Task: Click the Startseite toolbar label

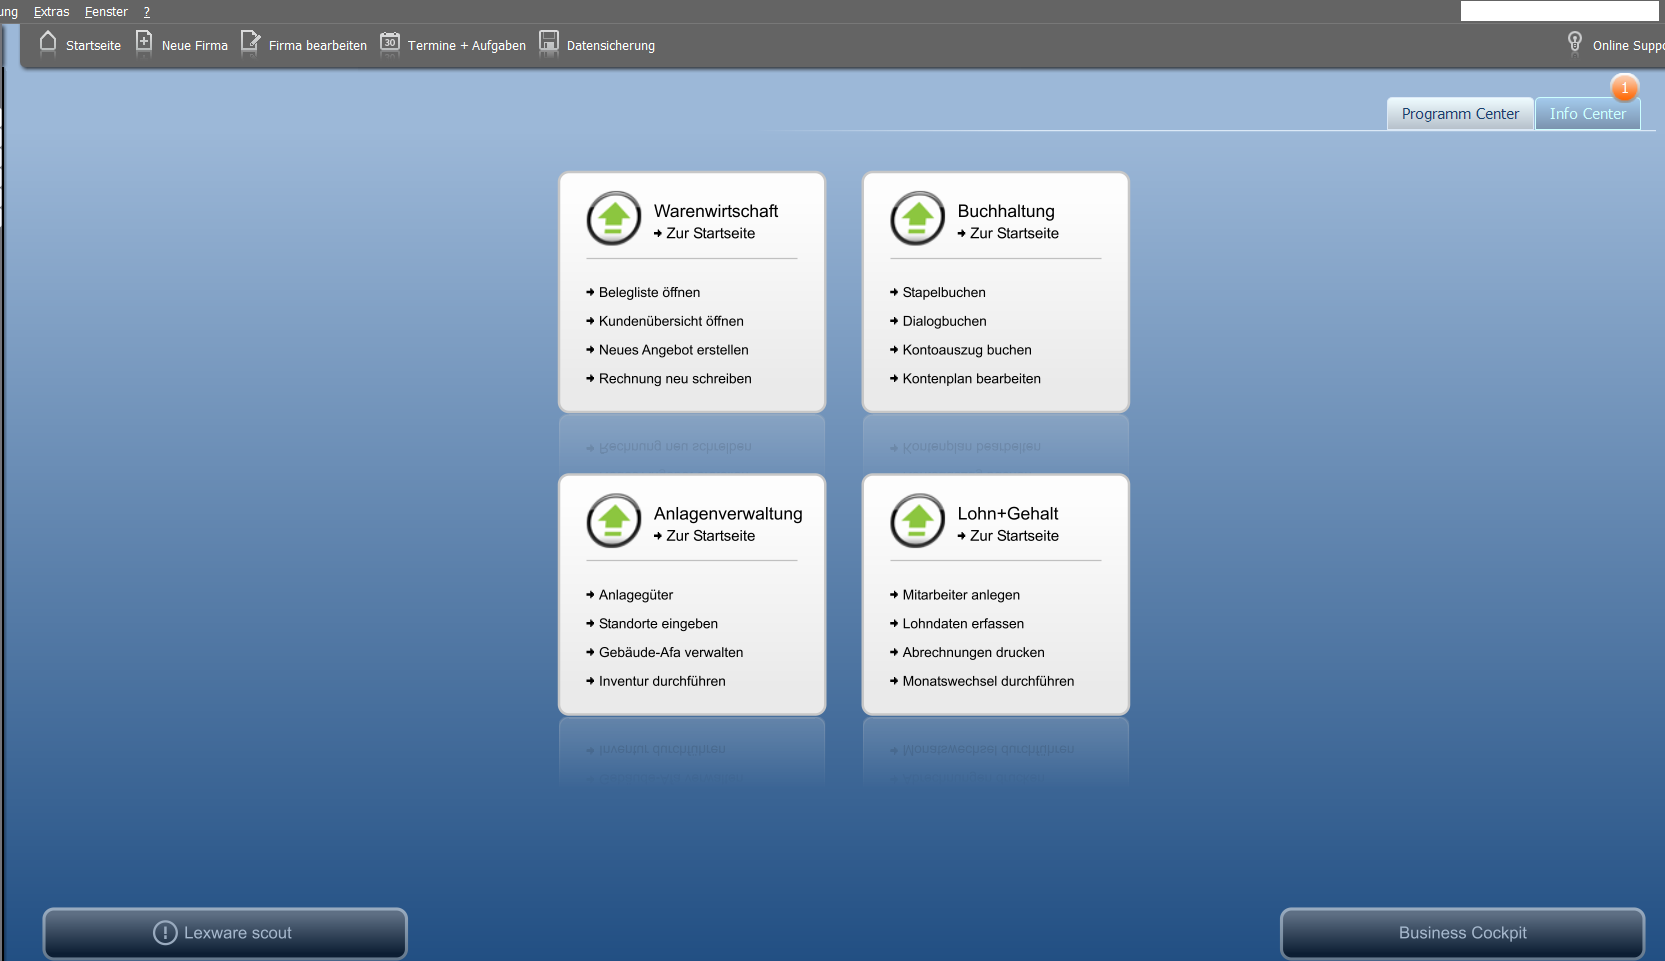Action: pyautogui.click(x=93, y=46)
